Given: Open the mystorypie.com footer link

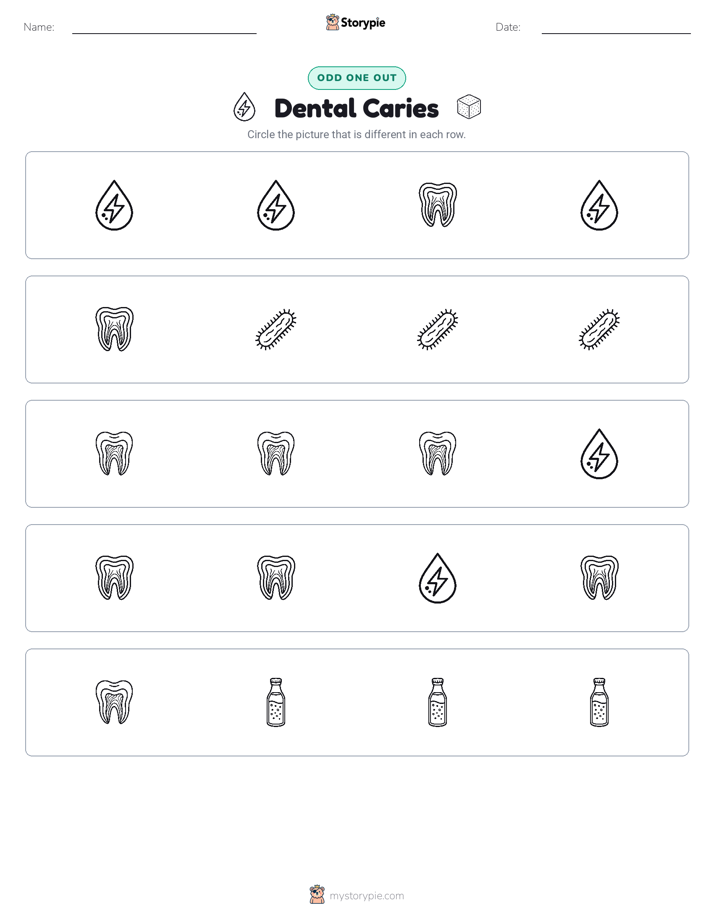Looking at the screenshot, I should (366, 896).
